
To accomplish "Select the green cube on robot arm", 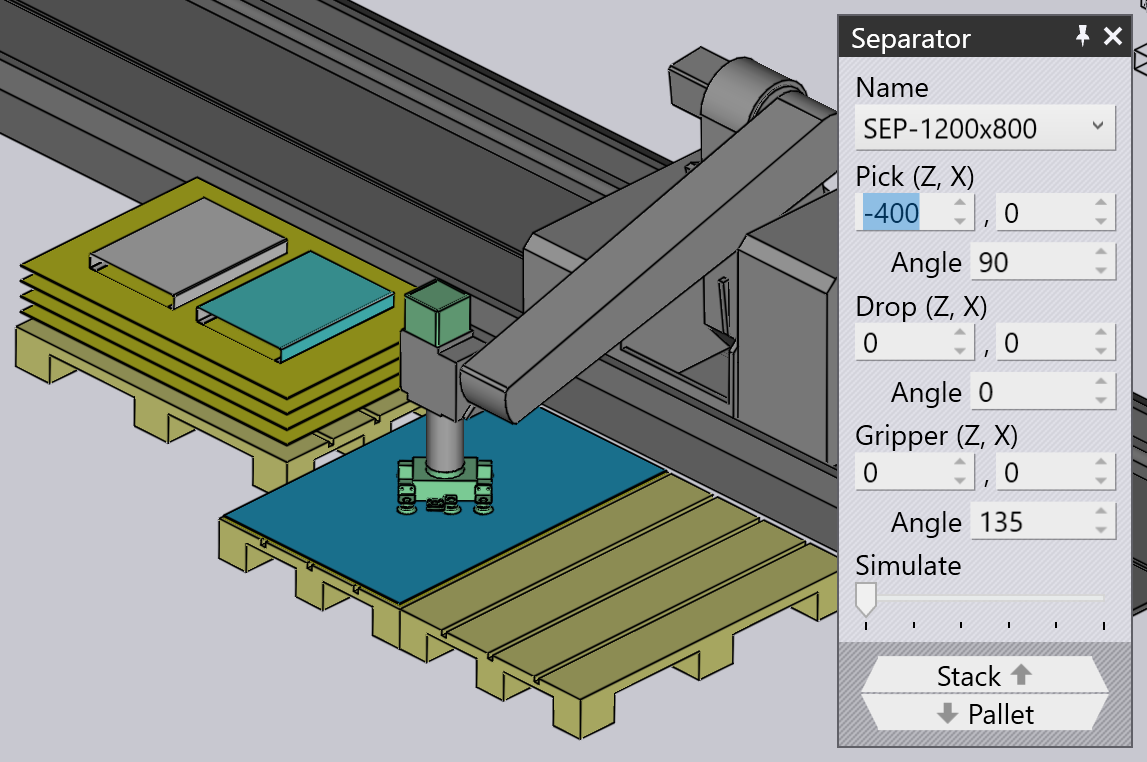I will tap(437, 313).
